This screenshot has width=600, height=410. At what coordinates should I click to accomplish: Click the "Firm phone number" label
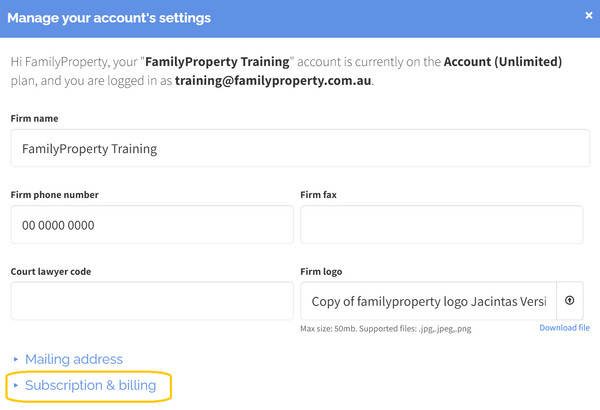click(54, 195)
